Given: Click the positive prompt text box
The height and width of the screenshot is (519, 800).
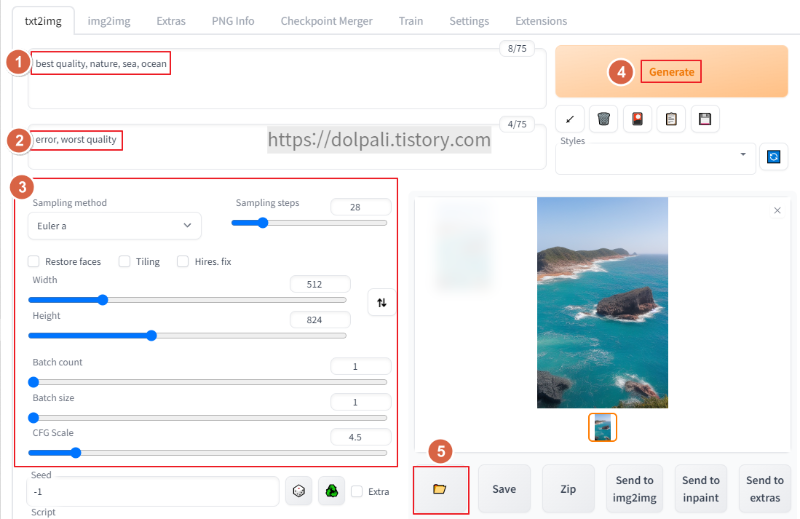Looking at the screenshot, I should point(287,79).
